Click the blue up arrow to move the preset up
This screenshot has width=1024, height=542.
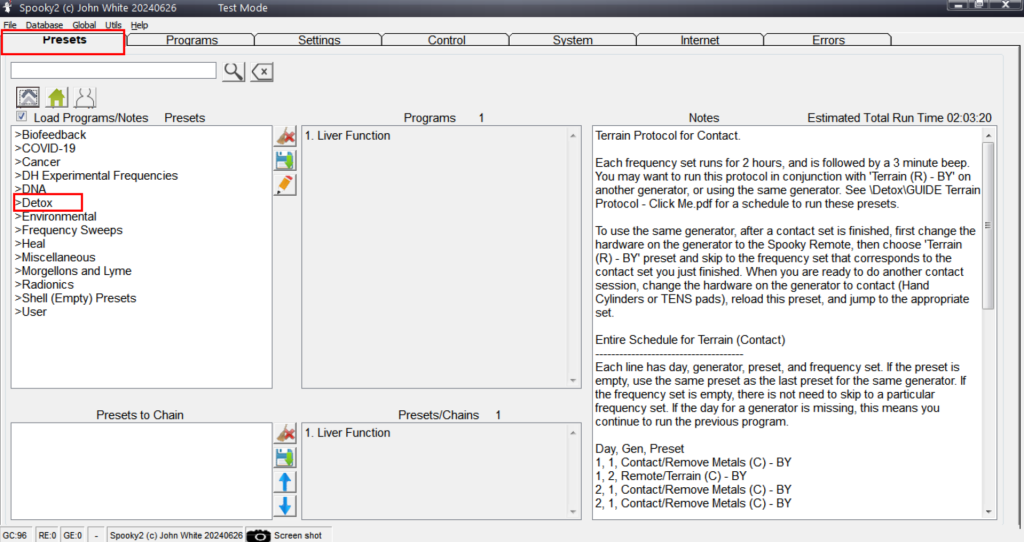pos(285,482)
